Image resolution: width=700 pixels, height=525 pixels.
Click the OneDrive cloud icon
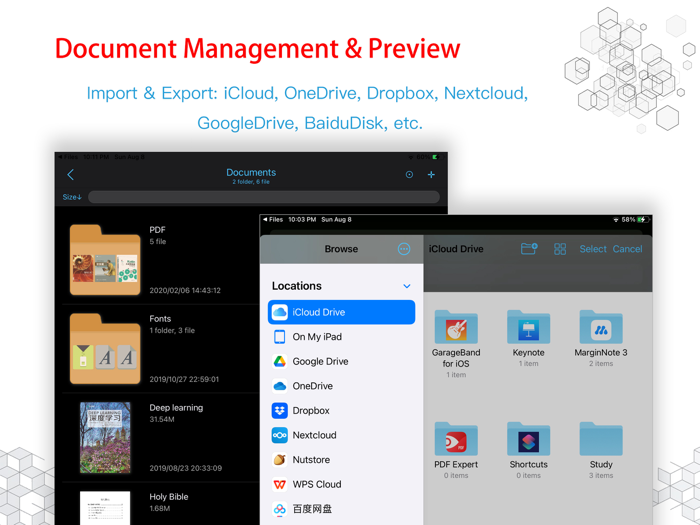pos(279,386)
